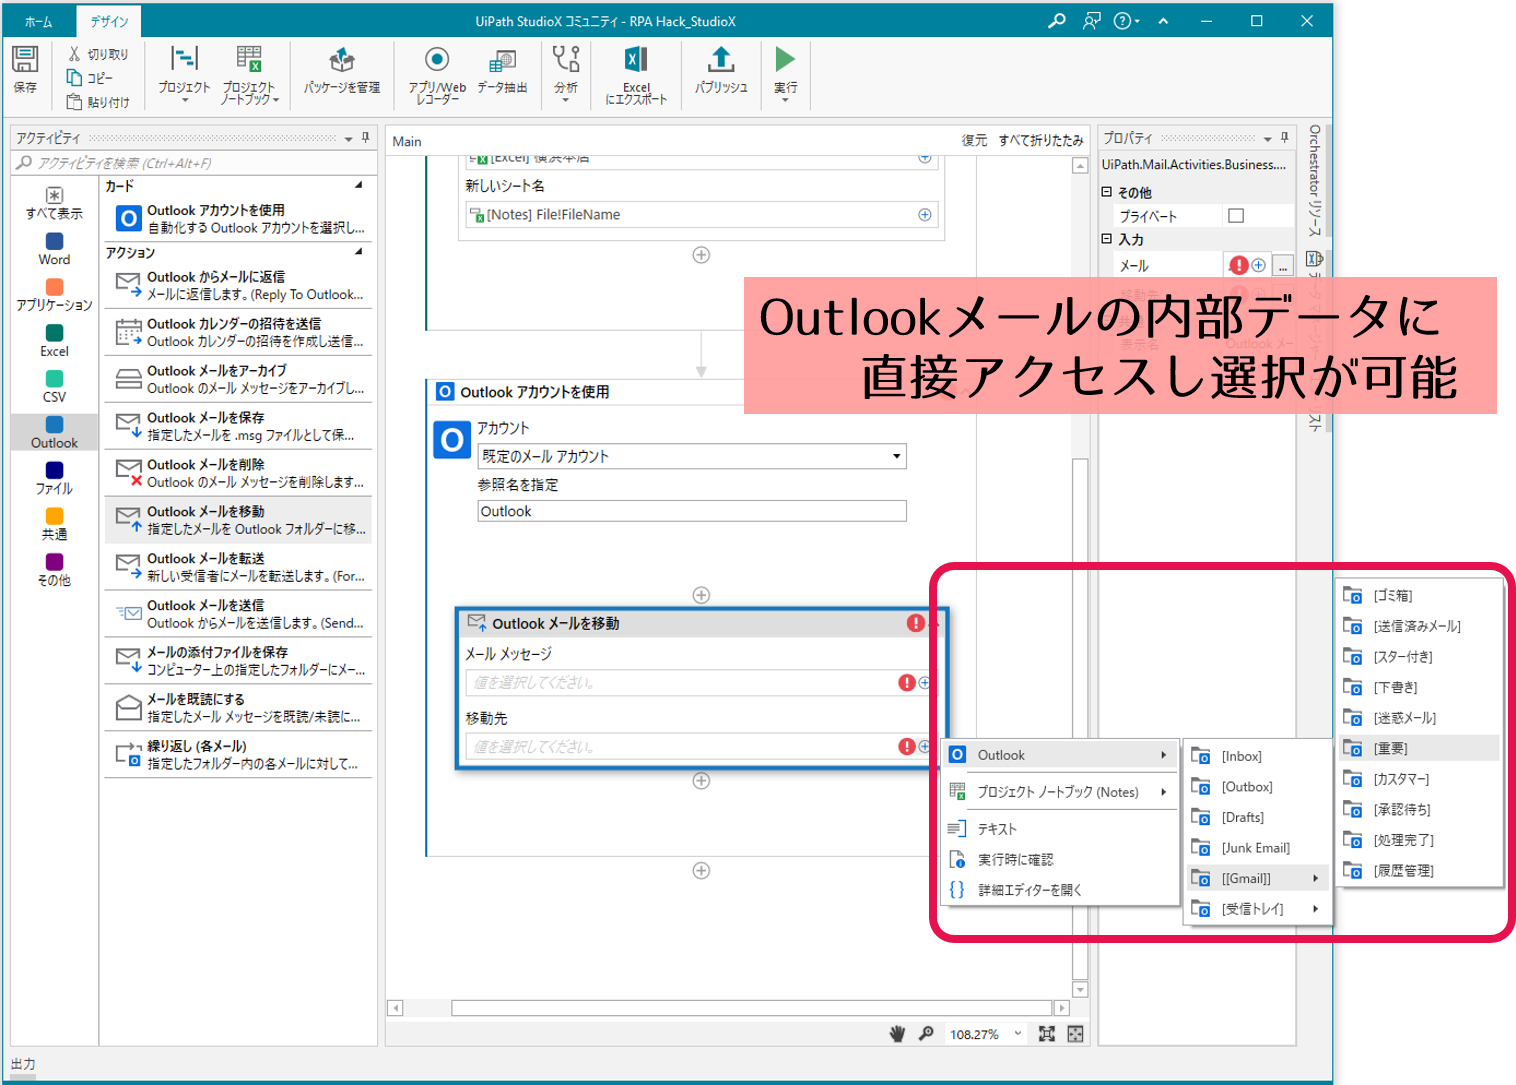This screenshot has height=1085, width=1516.
Task: Collapse the ribbon with the chevron
Action: pos(1163,21)
